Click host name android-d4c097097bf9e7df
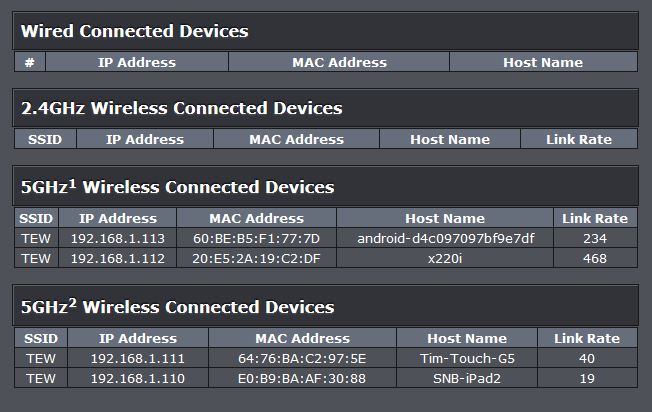Viewport: 652px width, 412px height. coord(445,239)
